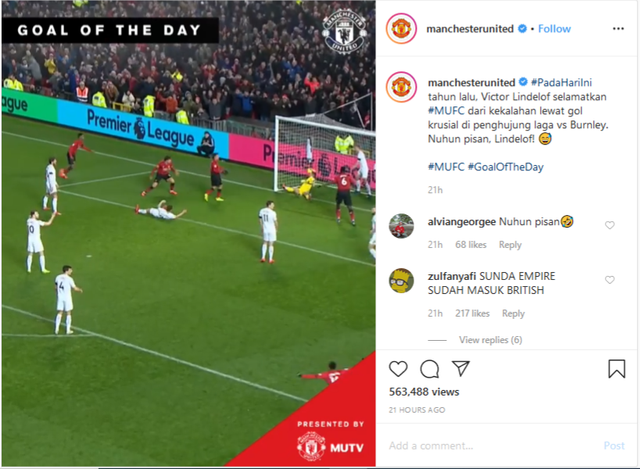
Task: Like alviangeorgee's comment heart
Action: [610, 225]
